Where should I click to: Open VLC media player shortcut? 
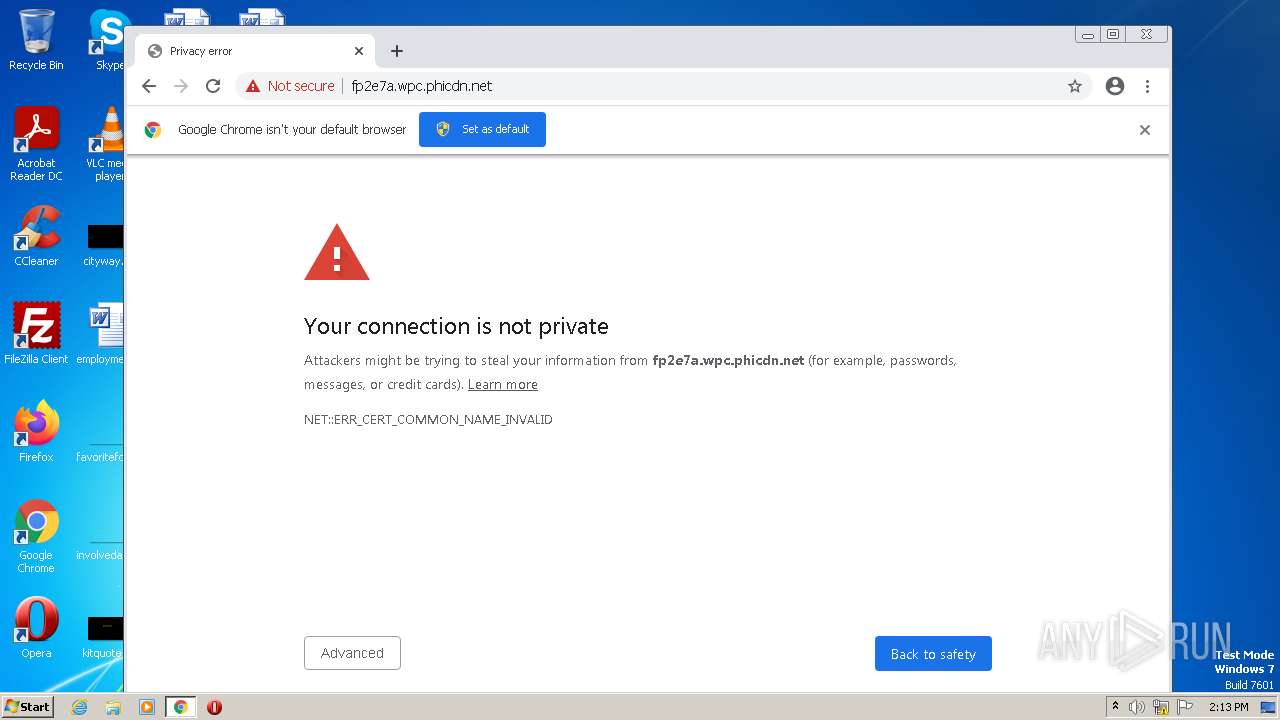[106, 144]
